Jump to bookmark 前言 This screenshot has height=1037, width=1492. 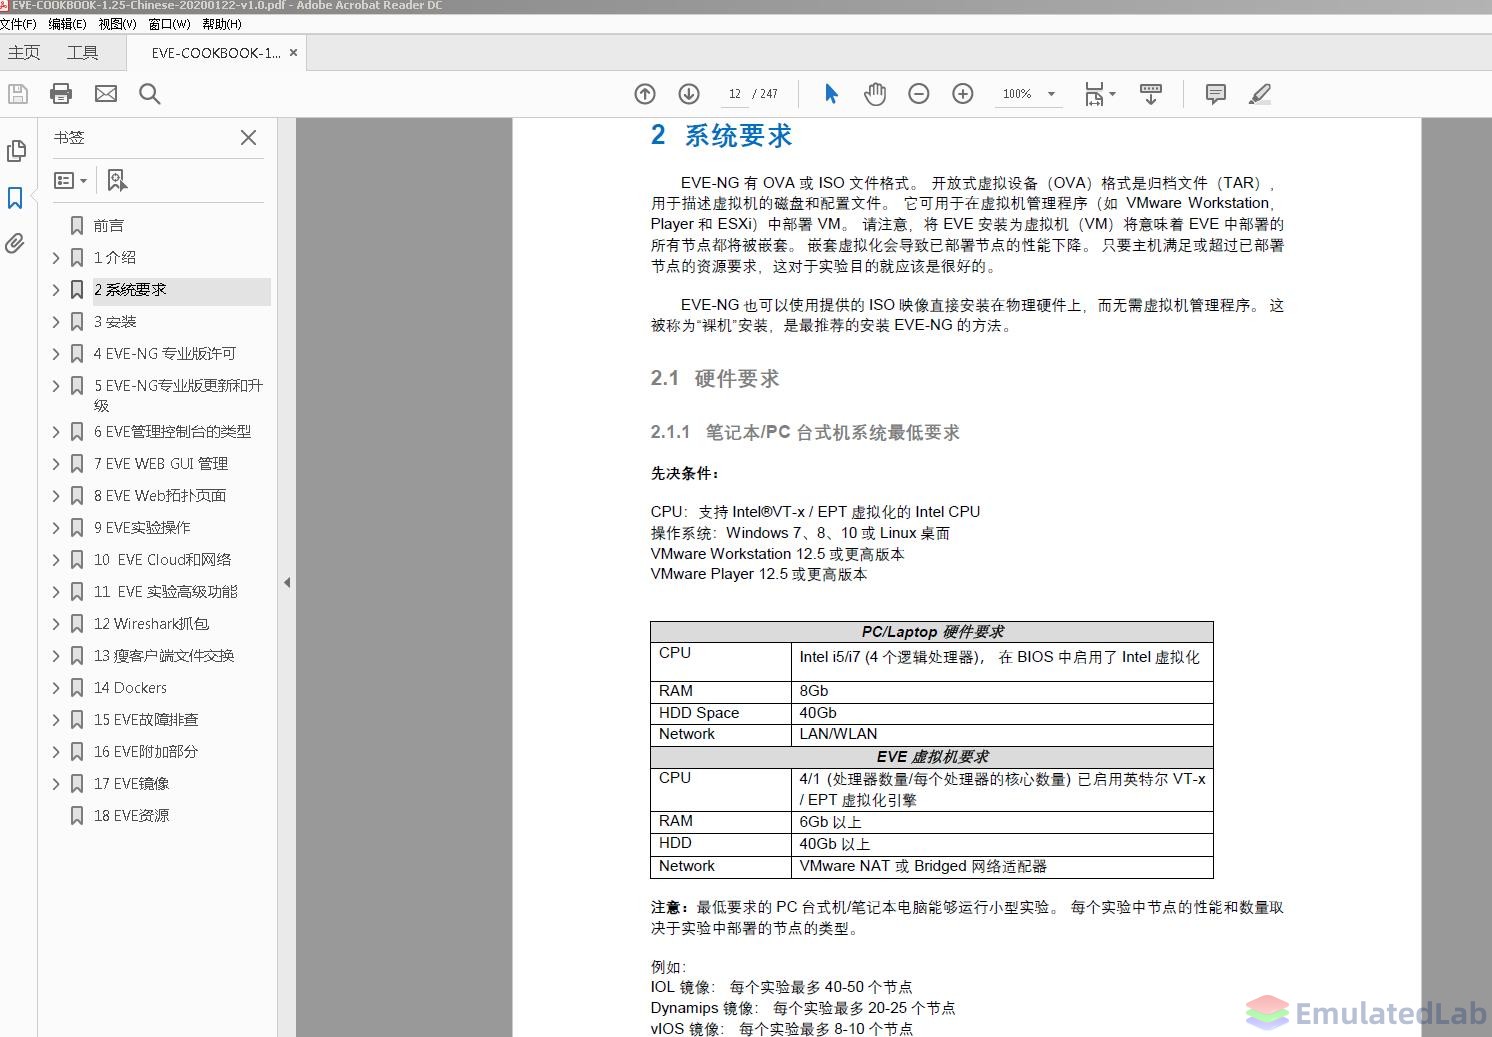click(x=109, y=226)
